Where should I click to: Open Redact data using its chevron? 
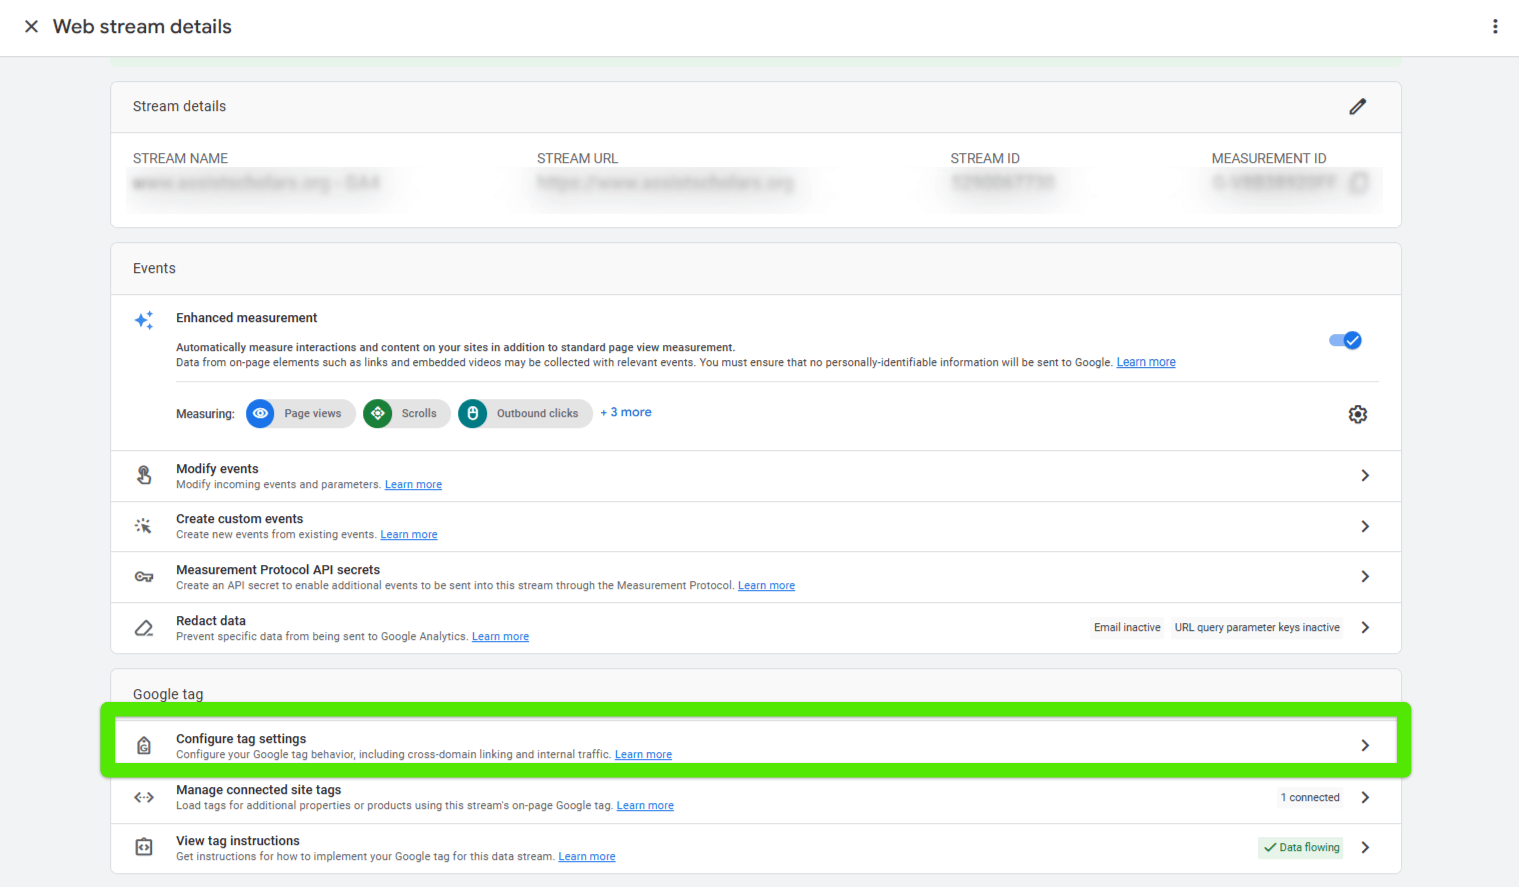(x=1365, y=628)
